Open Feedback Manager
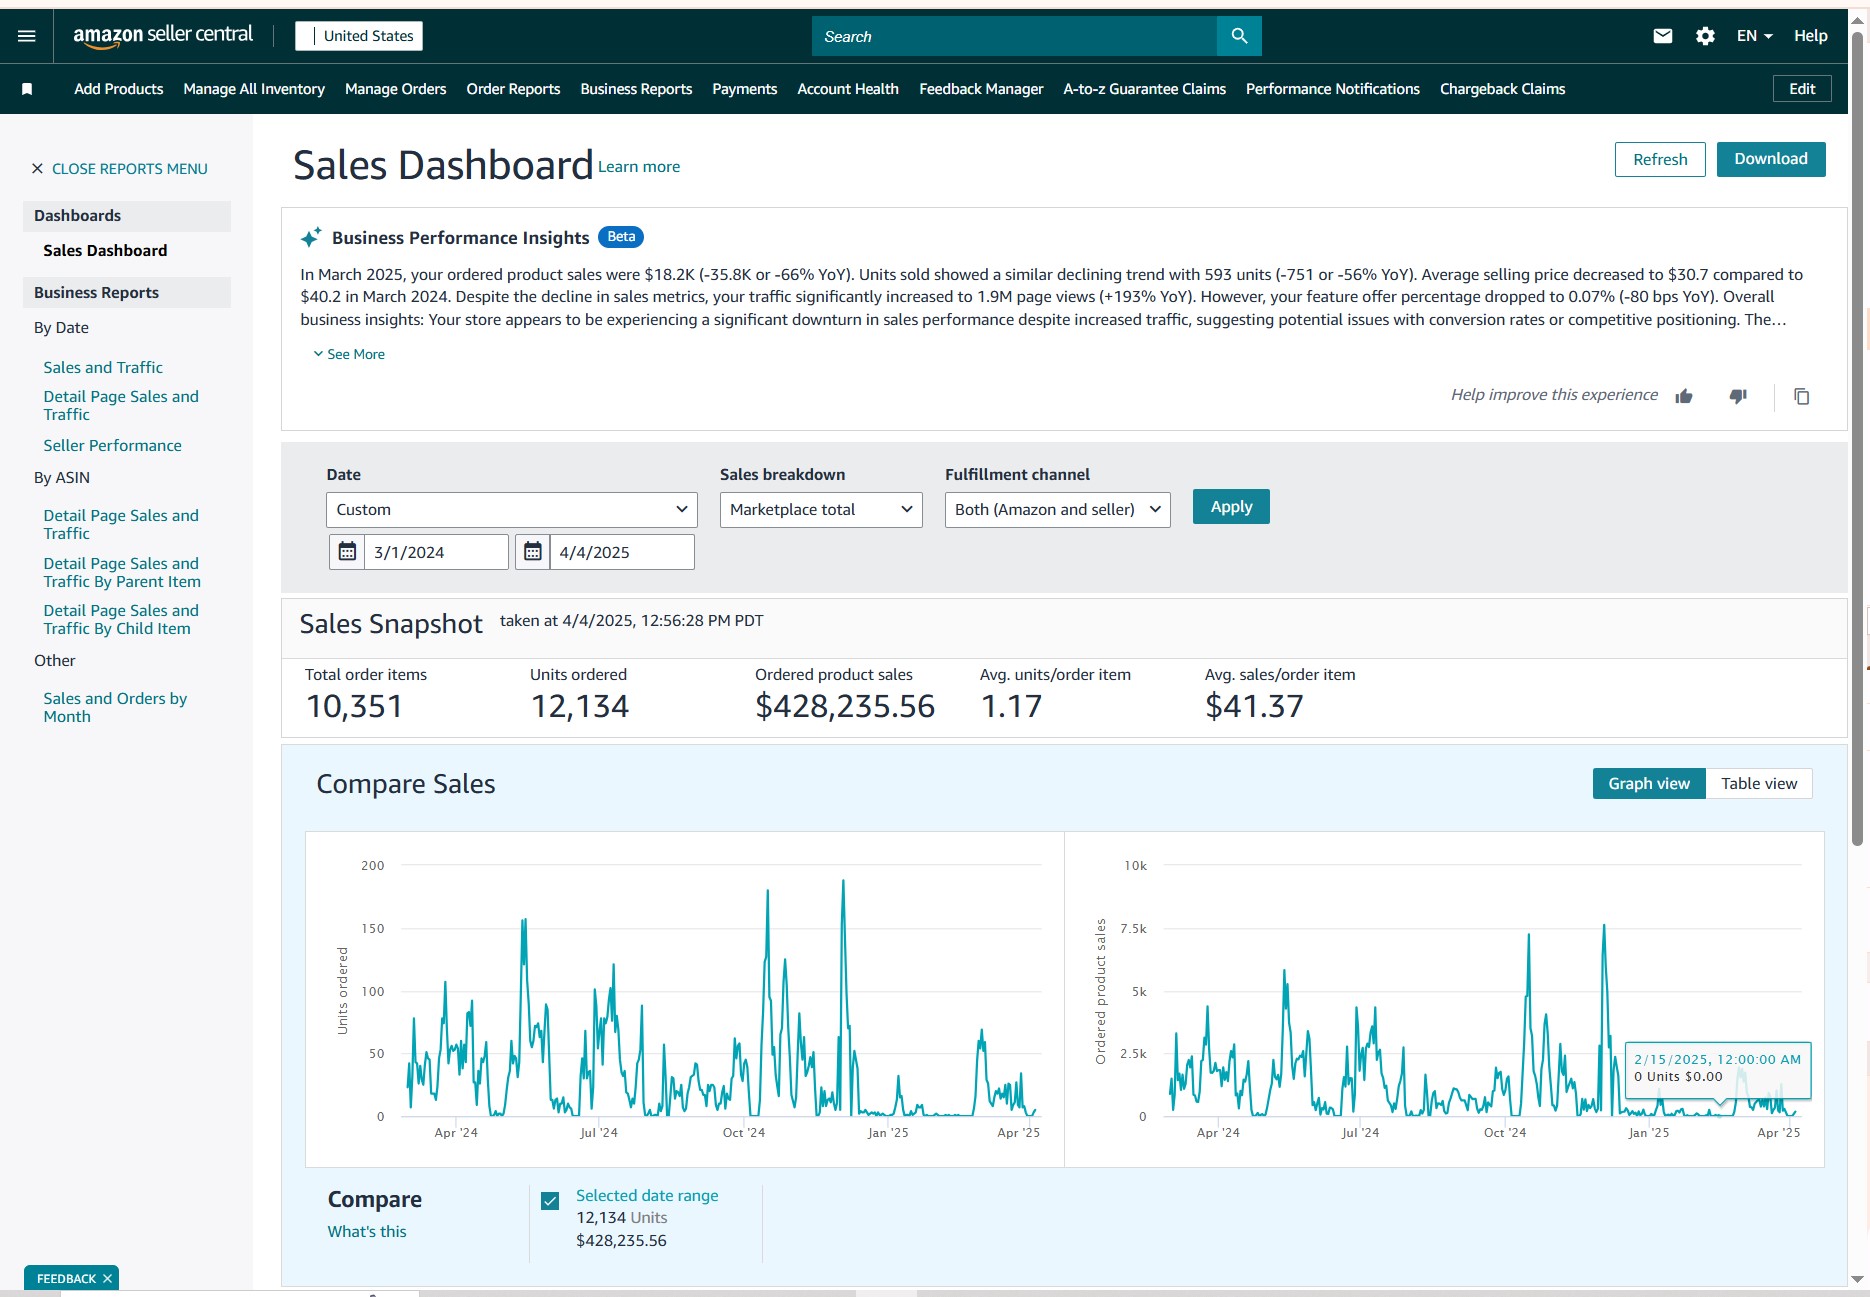The height and width of the screenshot is (1297, 1870). [x=981, y=89]
